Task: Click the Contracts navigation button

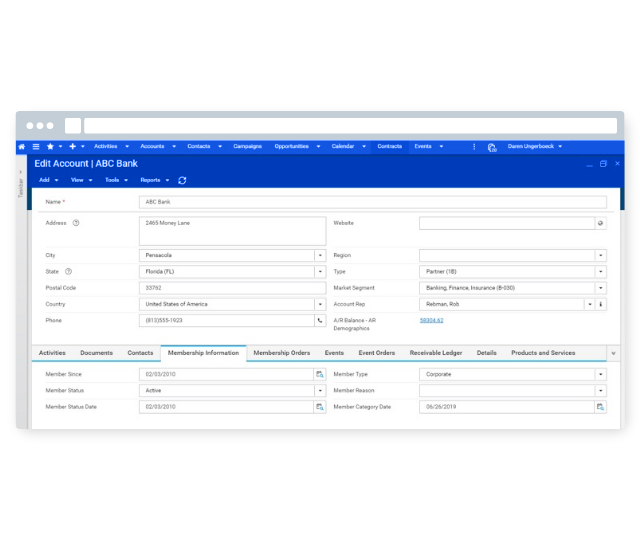Action: 390,147
